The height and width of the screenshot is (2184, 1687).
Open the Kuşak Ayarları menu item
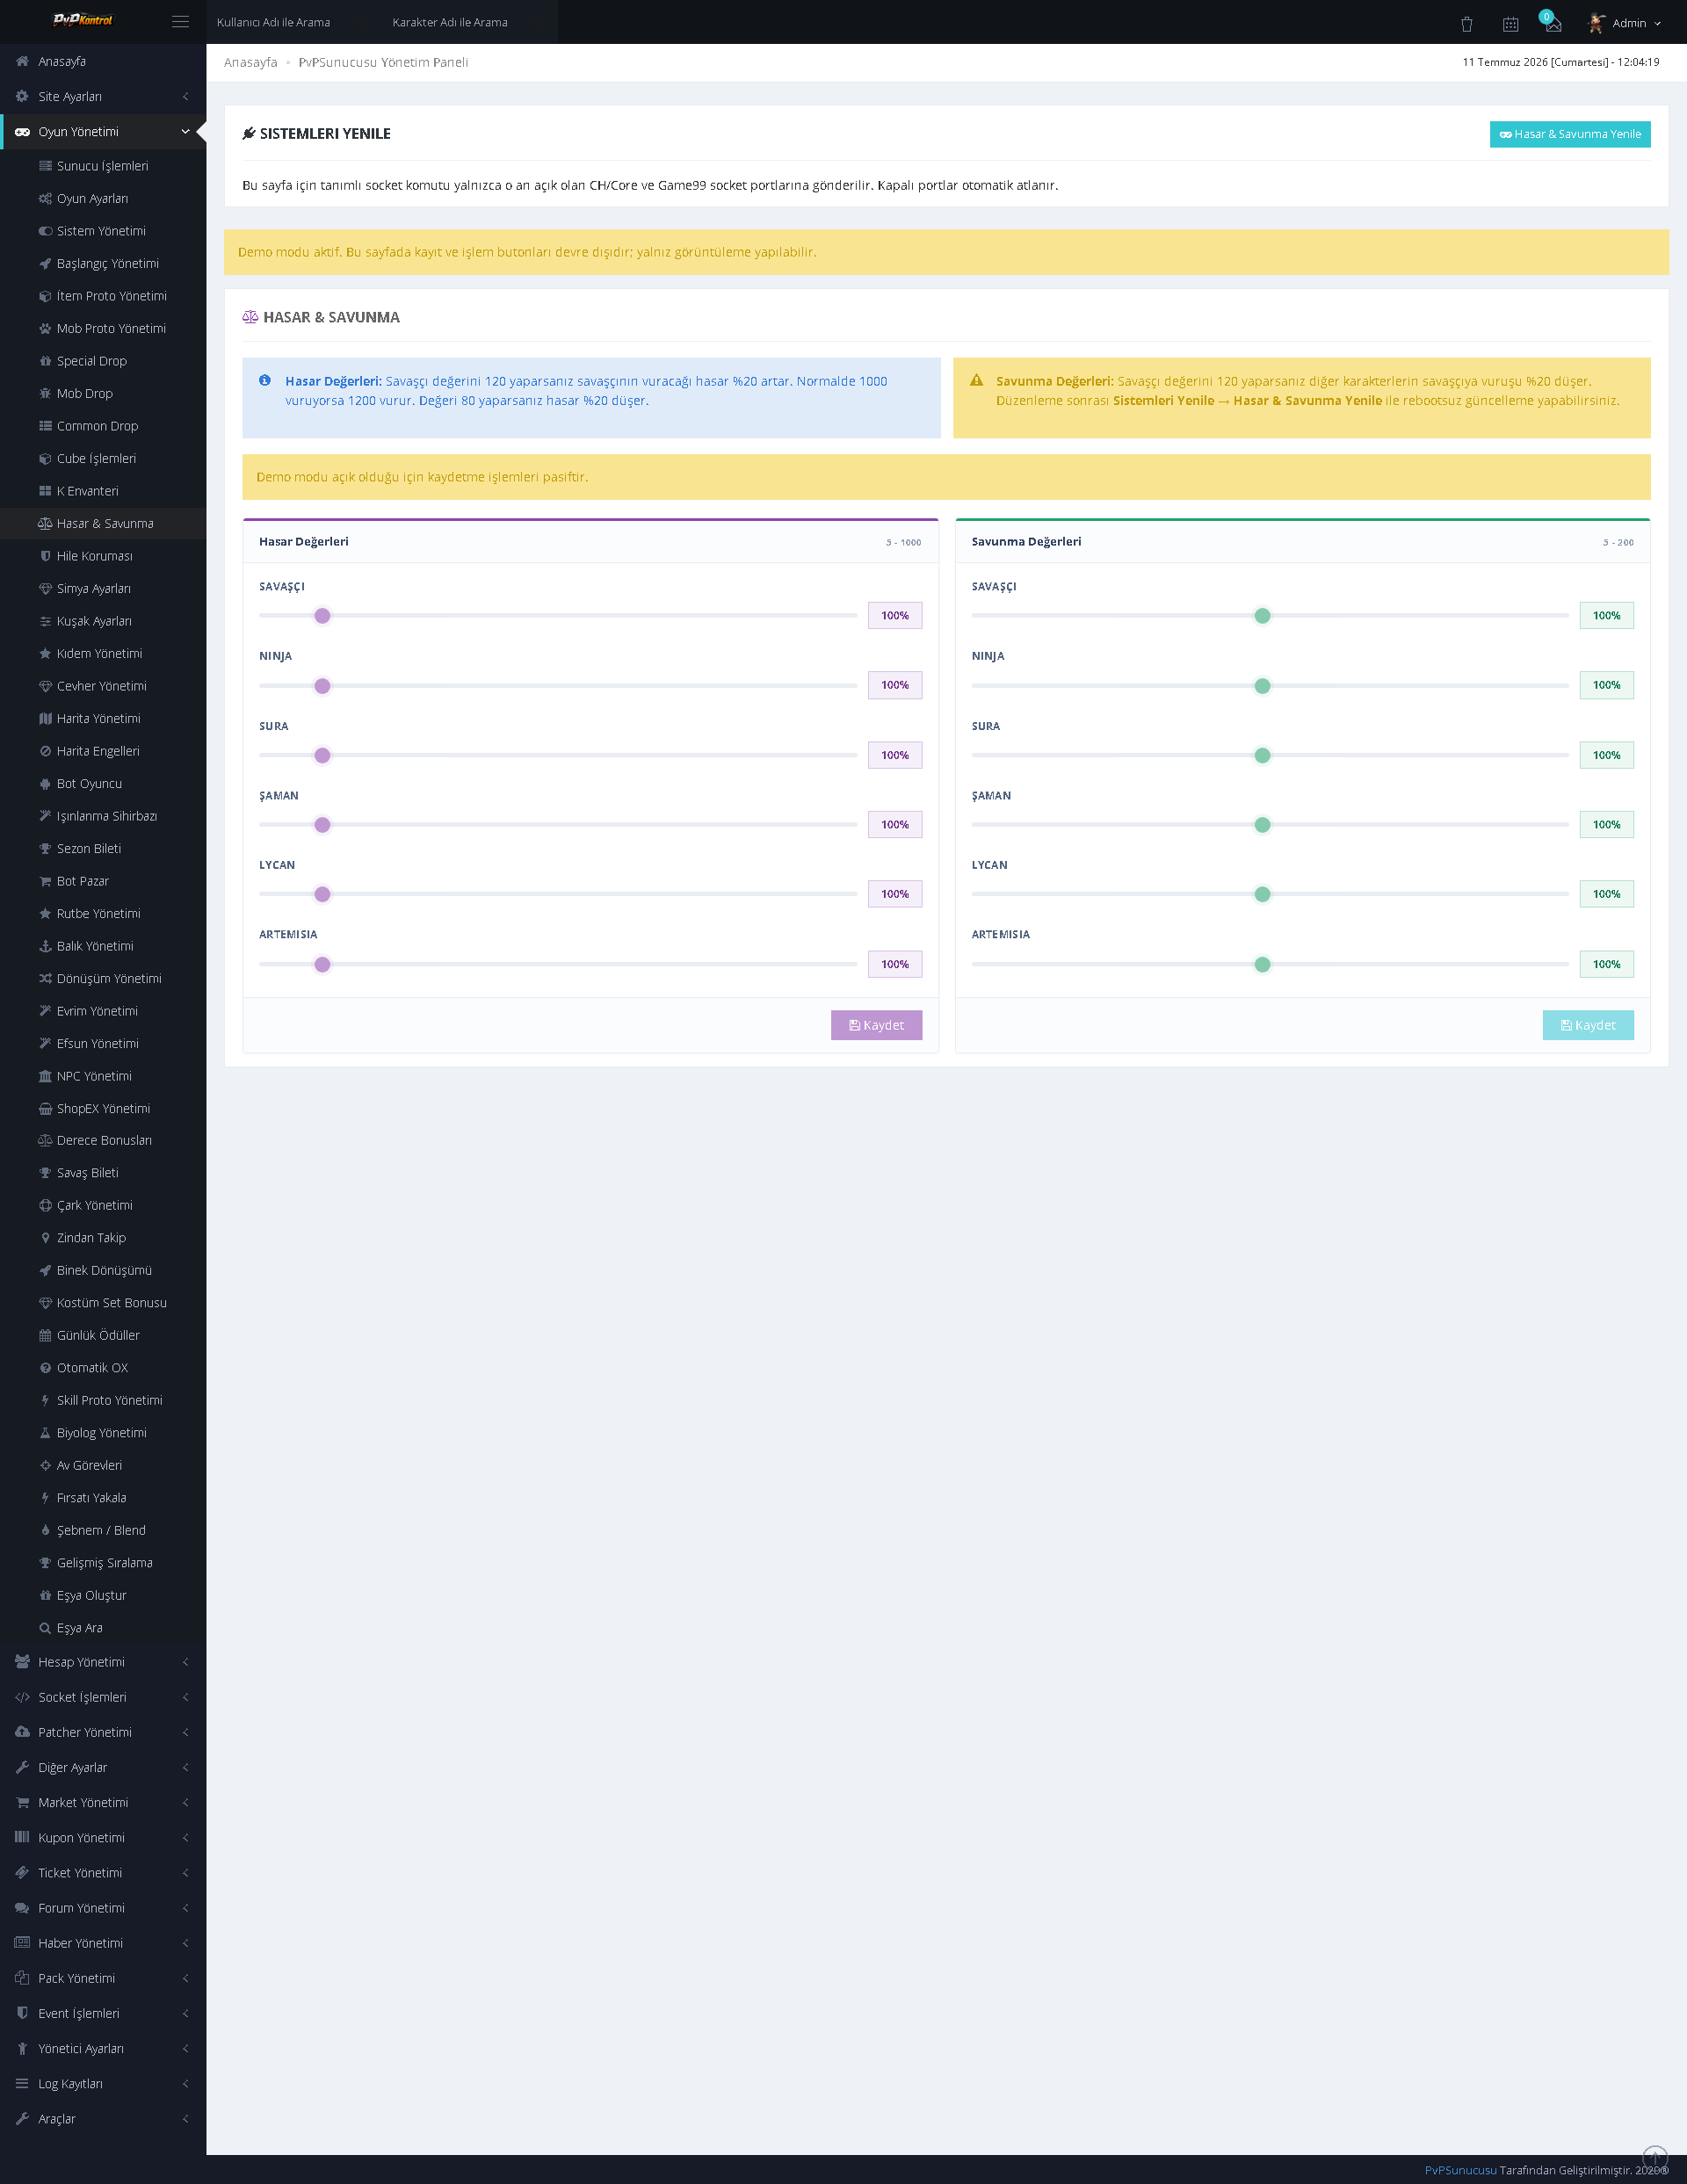(103, 621)
